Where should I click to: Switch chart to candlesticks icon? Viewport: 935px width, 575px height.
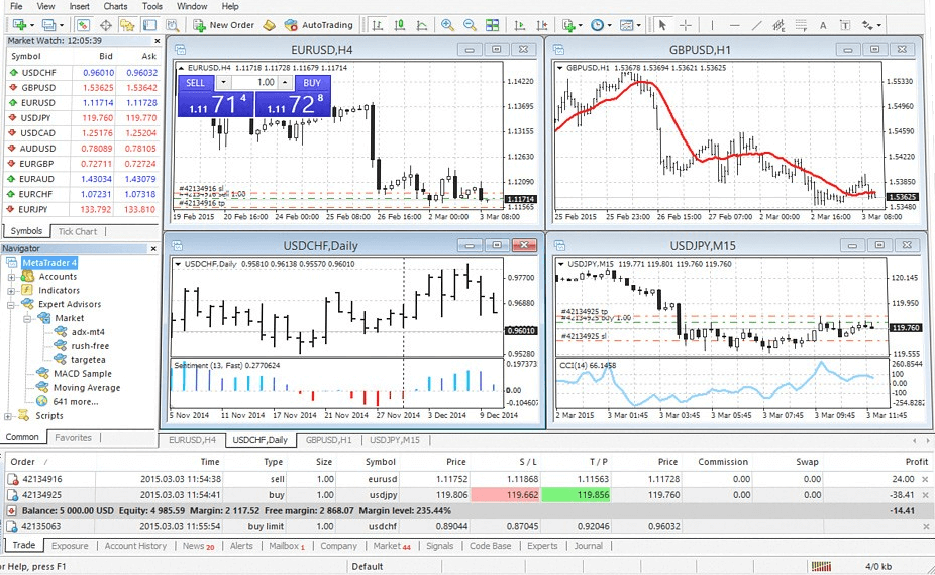coord(400,25)
